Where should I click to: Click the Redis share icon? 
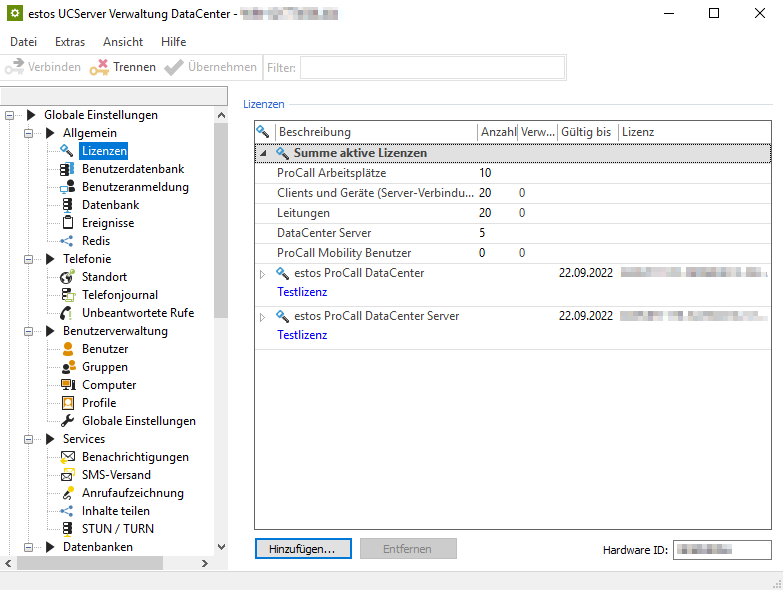(67, 241)
